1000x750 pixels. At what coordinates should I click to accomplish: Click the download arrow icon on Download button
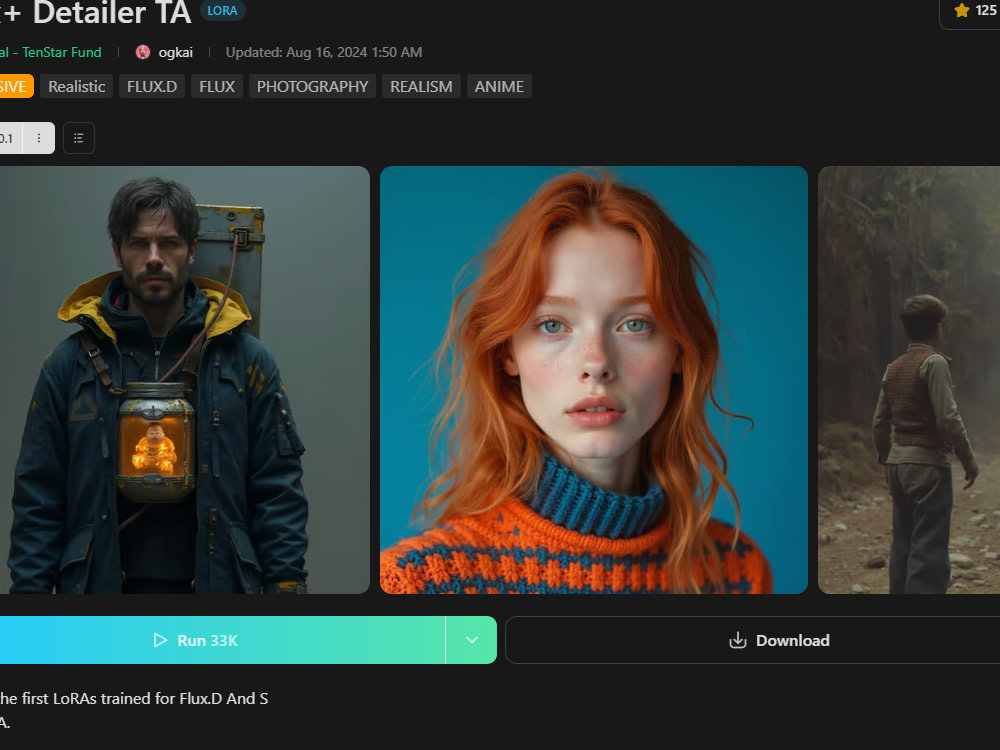point(737,640)
